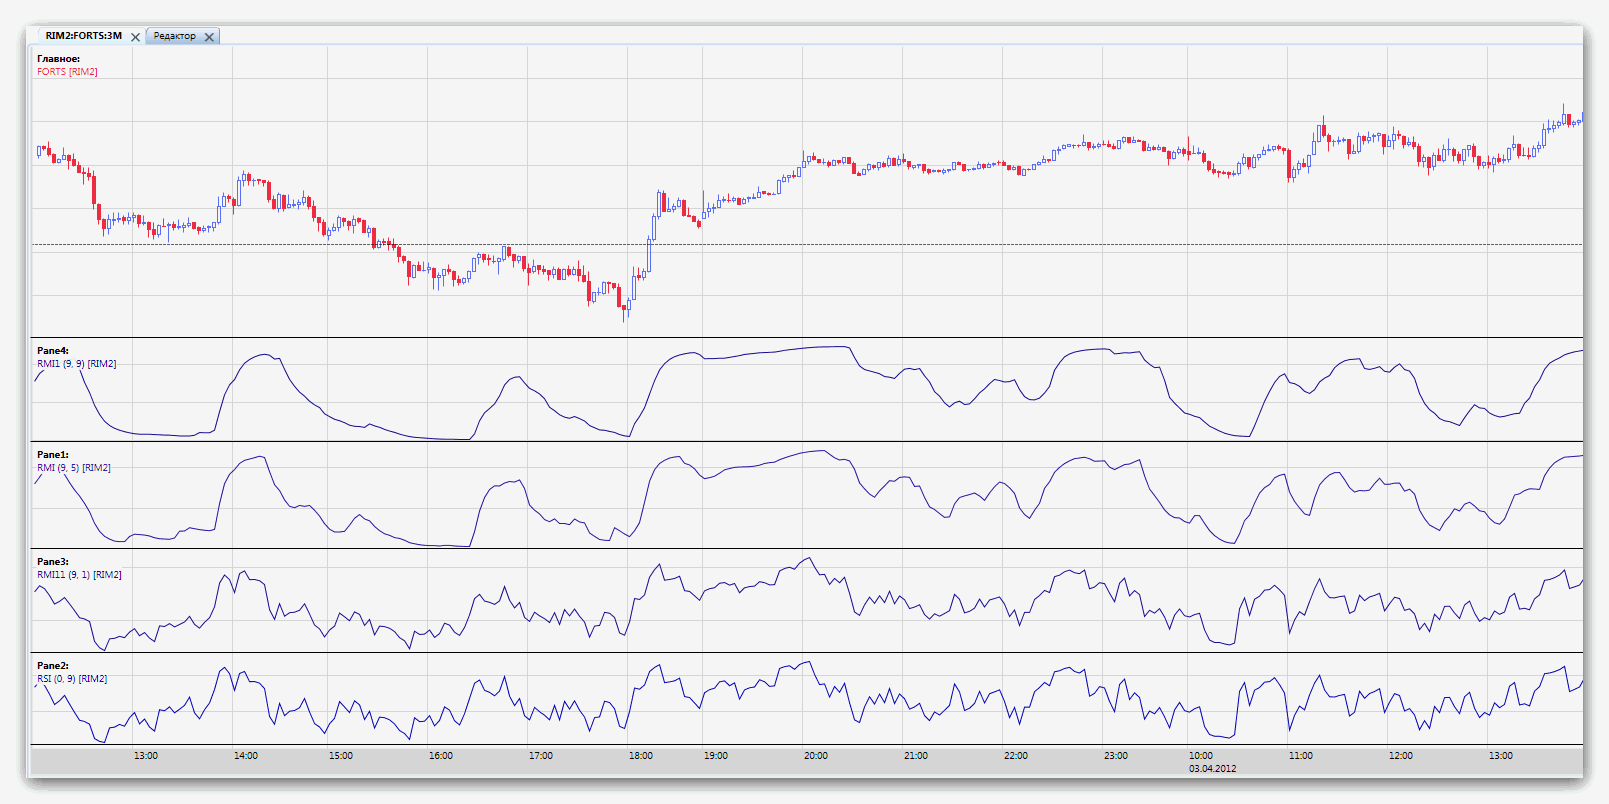1609x804 pixels.
Task: Click the 23:00 time axis label
Action: (x=1116, y=756)
